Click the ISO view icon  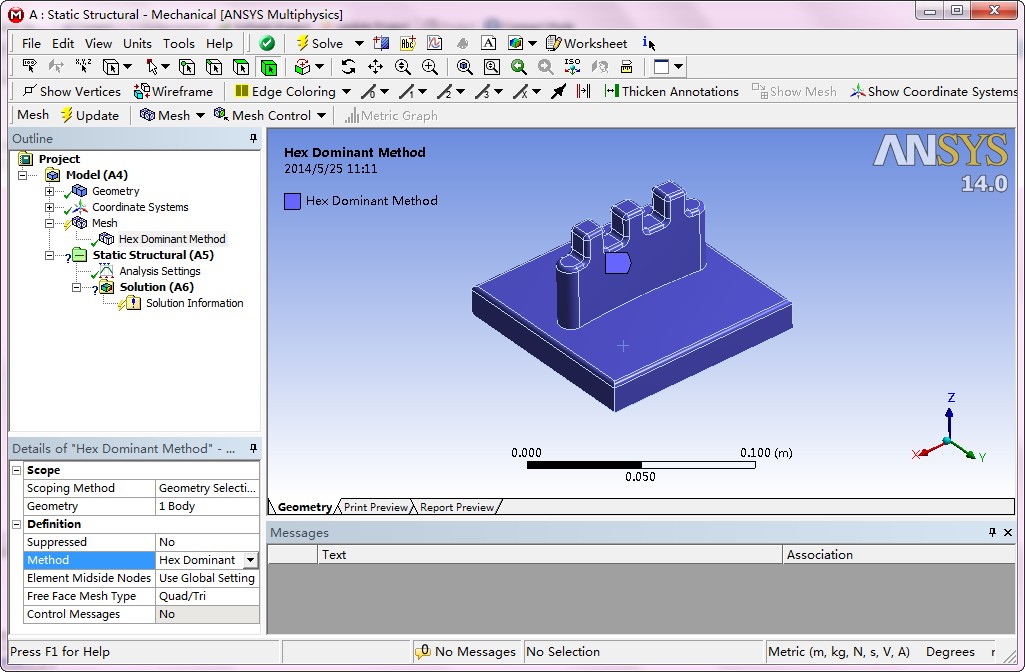coord(571,67)
